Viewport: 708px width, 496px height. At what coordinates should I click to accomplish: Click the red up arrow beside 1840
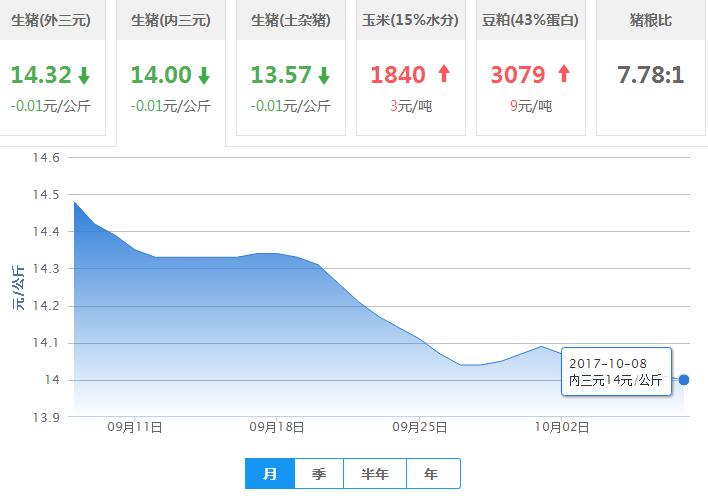443,74
